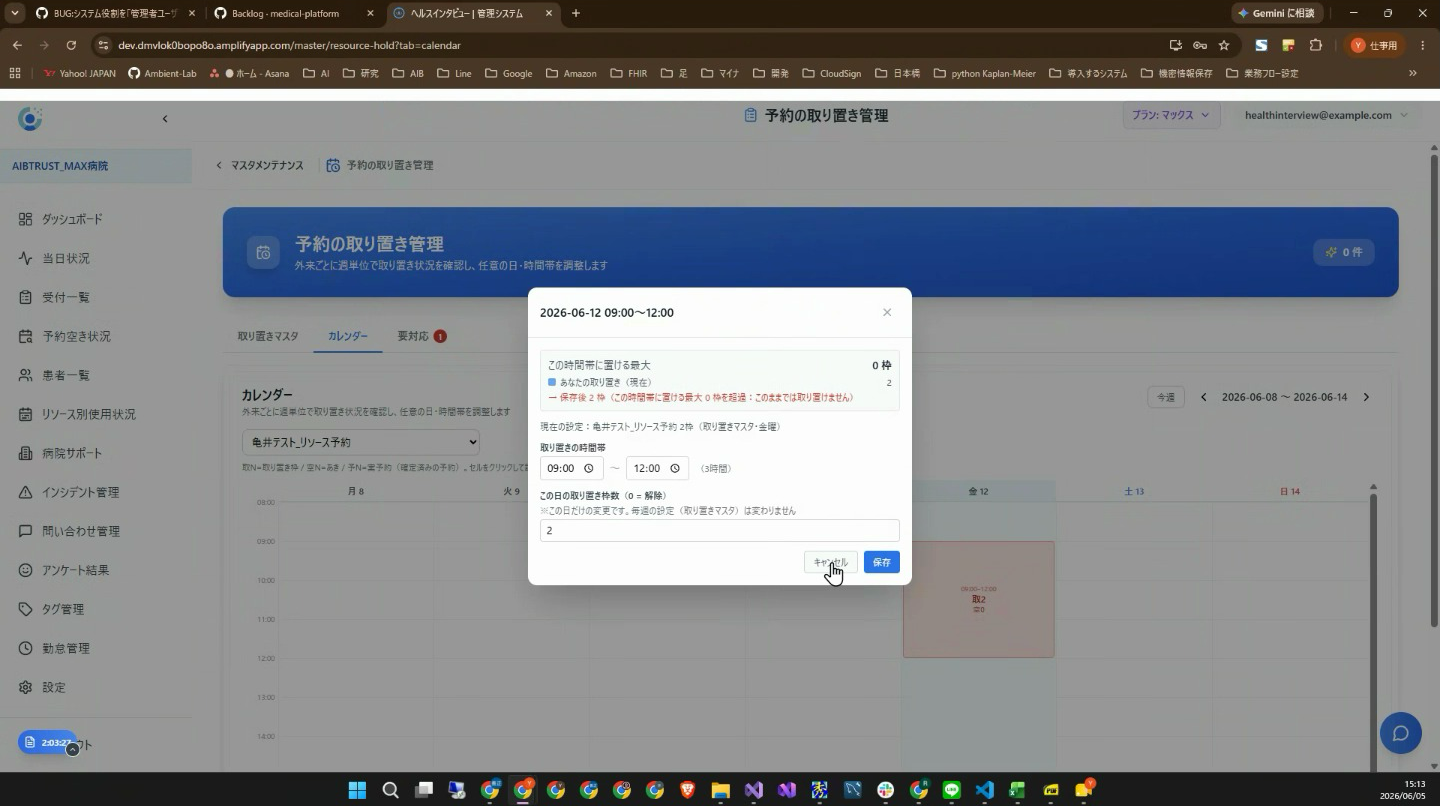Open a new browser tab
This screenshot has height=806, width=1440.
(575, 13)
